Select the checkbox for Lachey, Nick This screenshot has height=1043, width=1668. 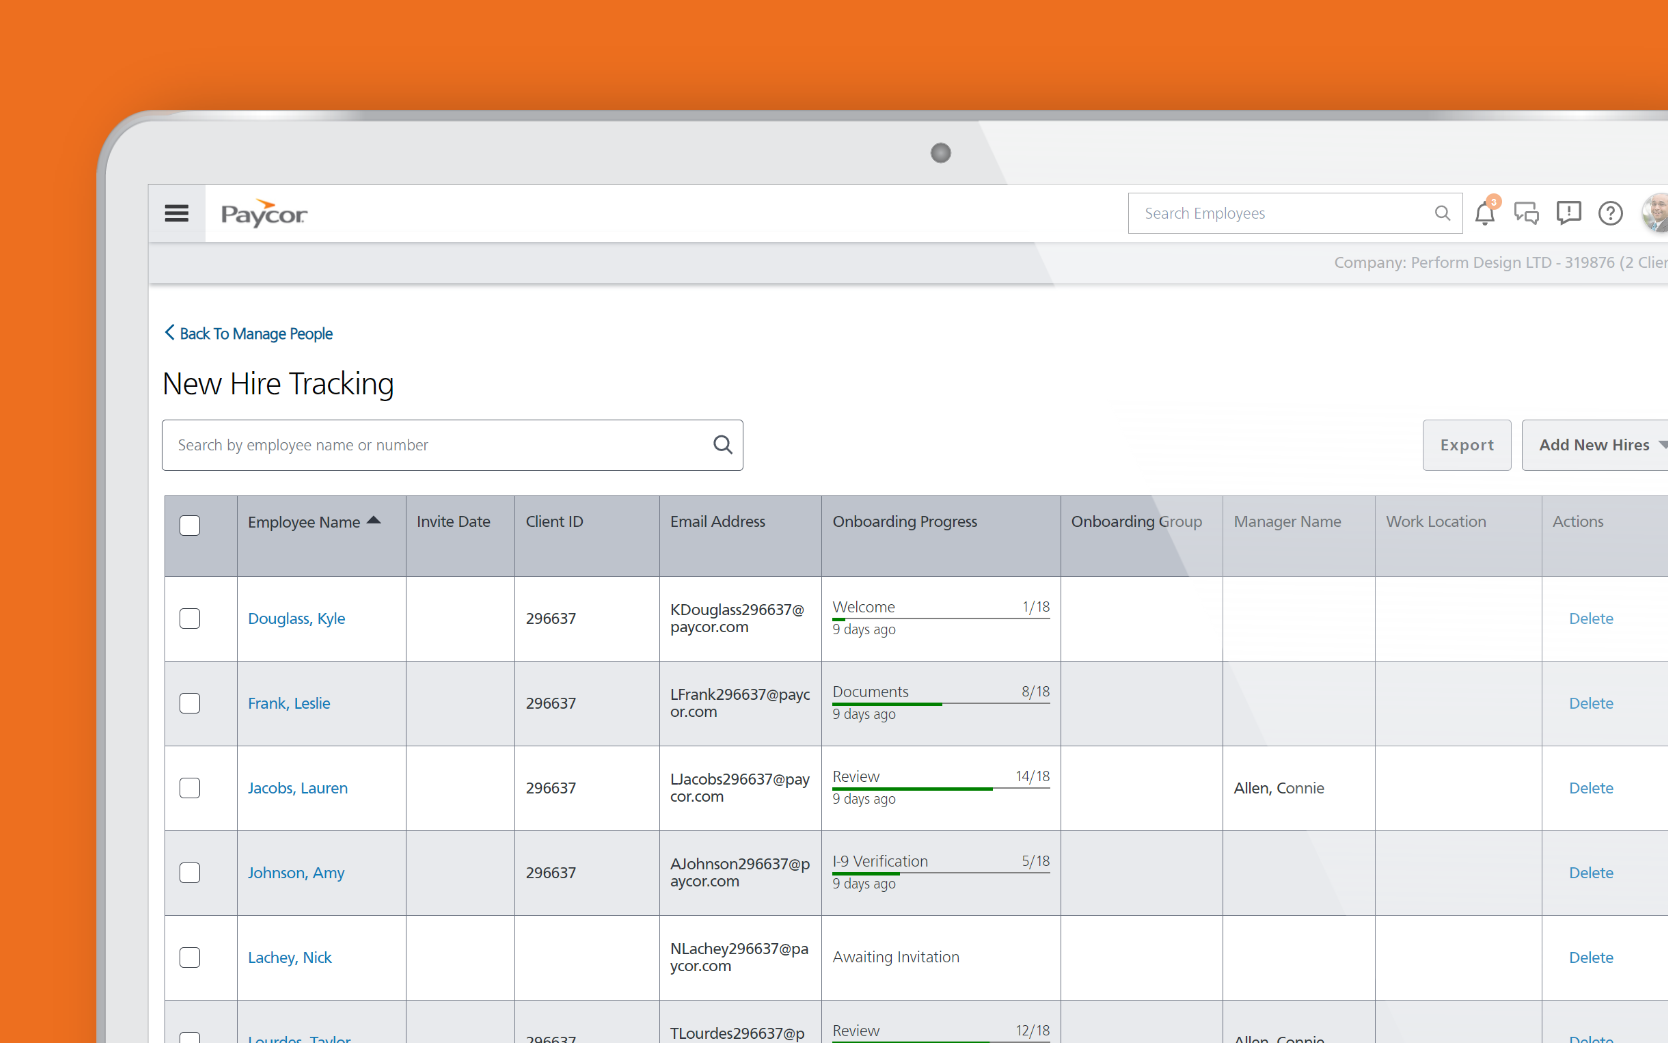tap(190, 957)
